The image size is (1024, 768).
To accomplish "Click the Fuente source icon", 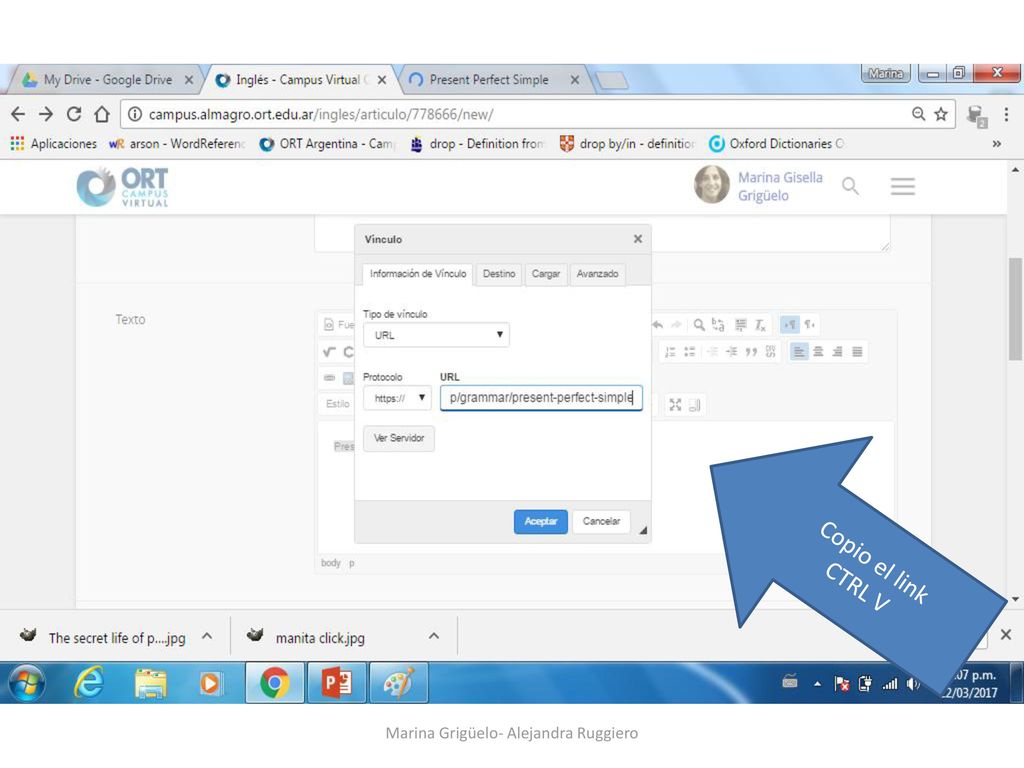I will [338, 325].
